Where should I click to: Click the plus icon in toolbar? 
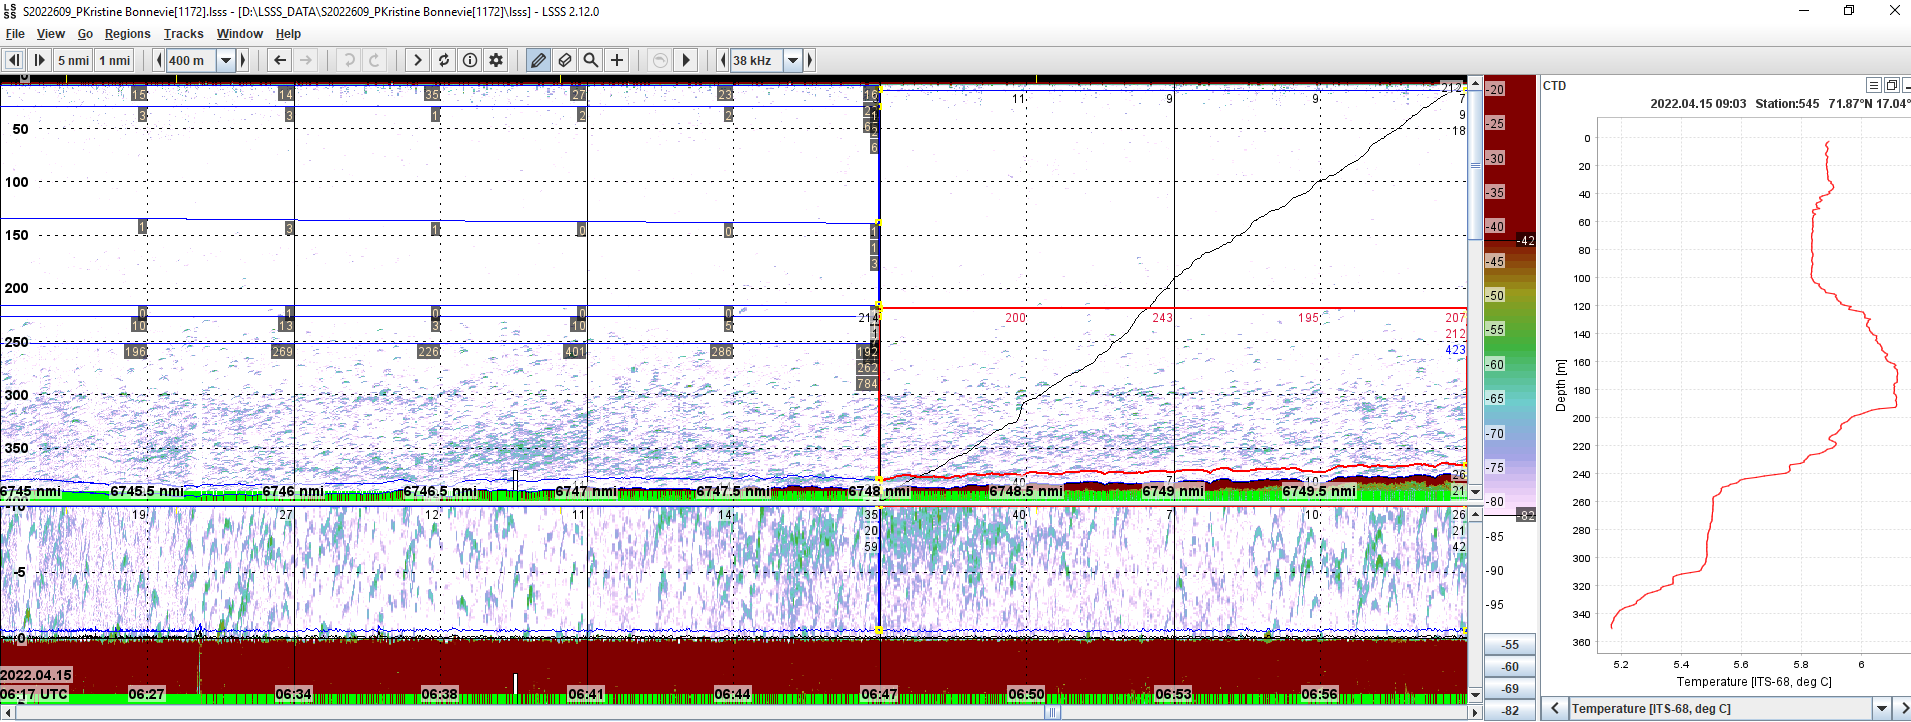(x=617, y=60)
